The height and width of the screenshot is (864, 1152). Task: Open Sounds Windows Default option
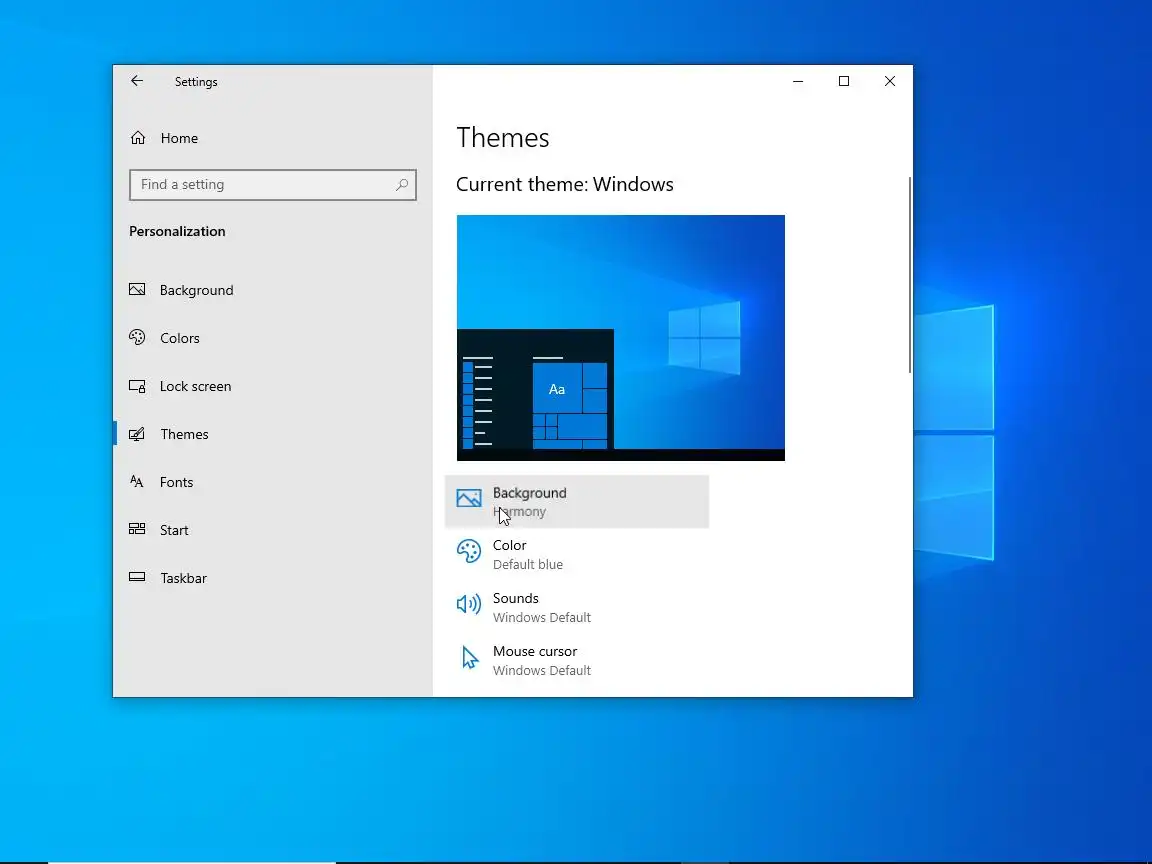point(577,608)
